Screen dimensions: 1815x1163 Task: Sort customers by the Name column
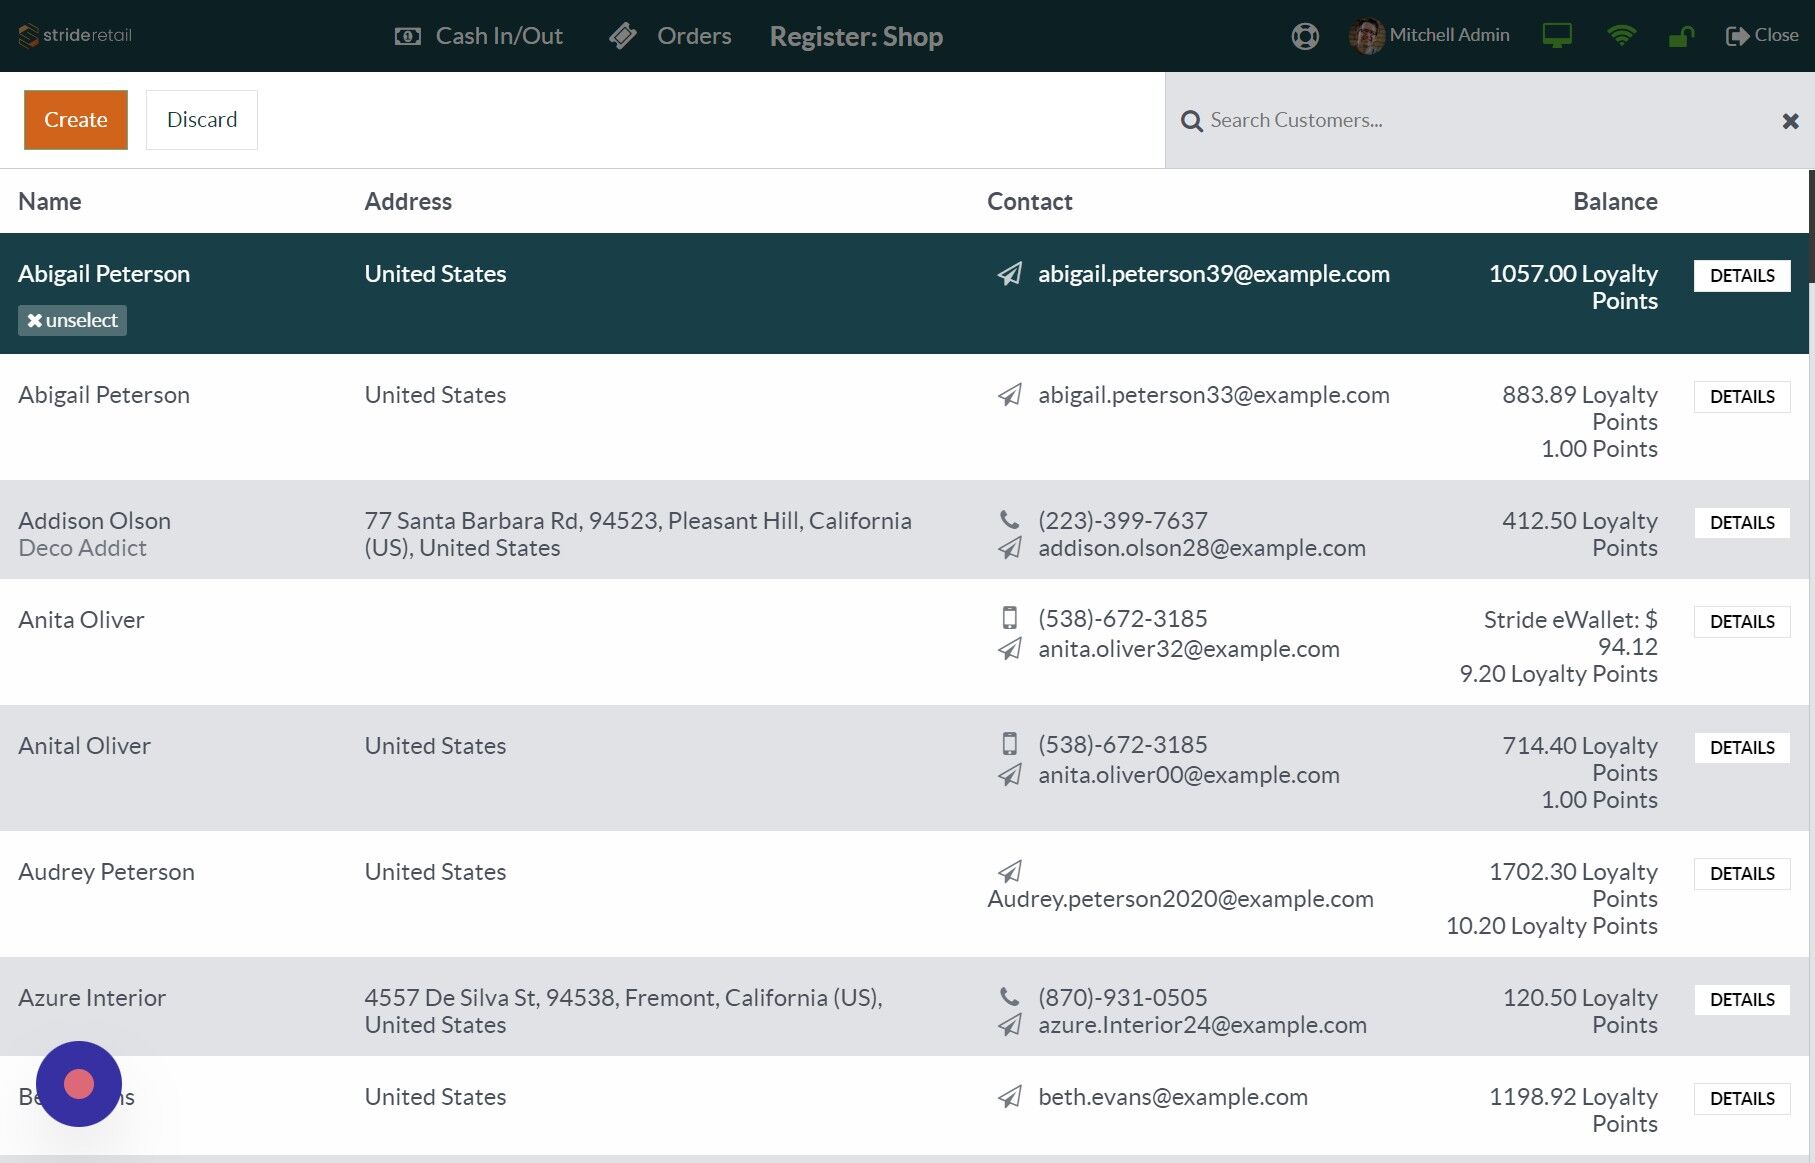point(49,201)
